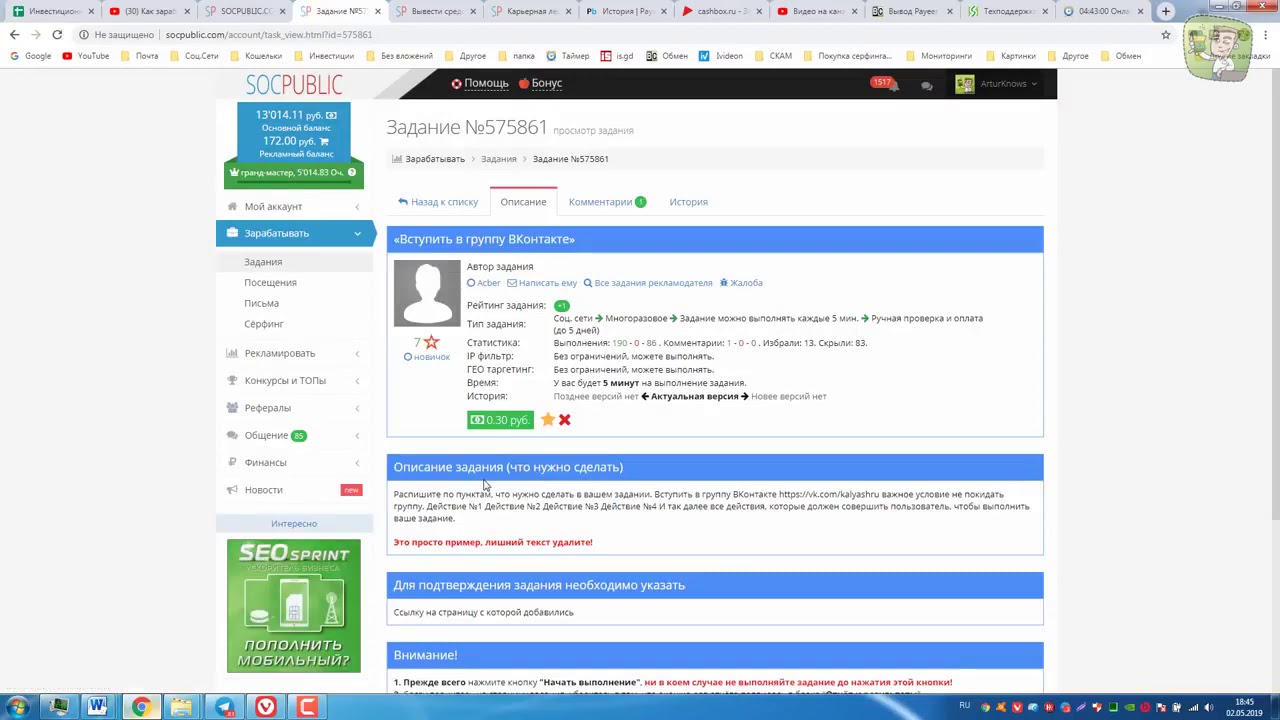Screen dimensions: 1280x720
Task: Click the RU language indicator in tray
Action: [x=964, y=706]
